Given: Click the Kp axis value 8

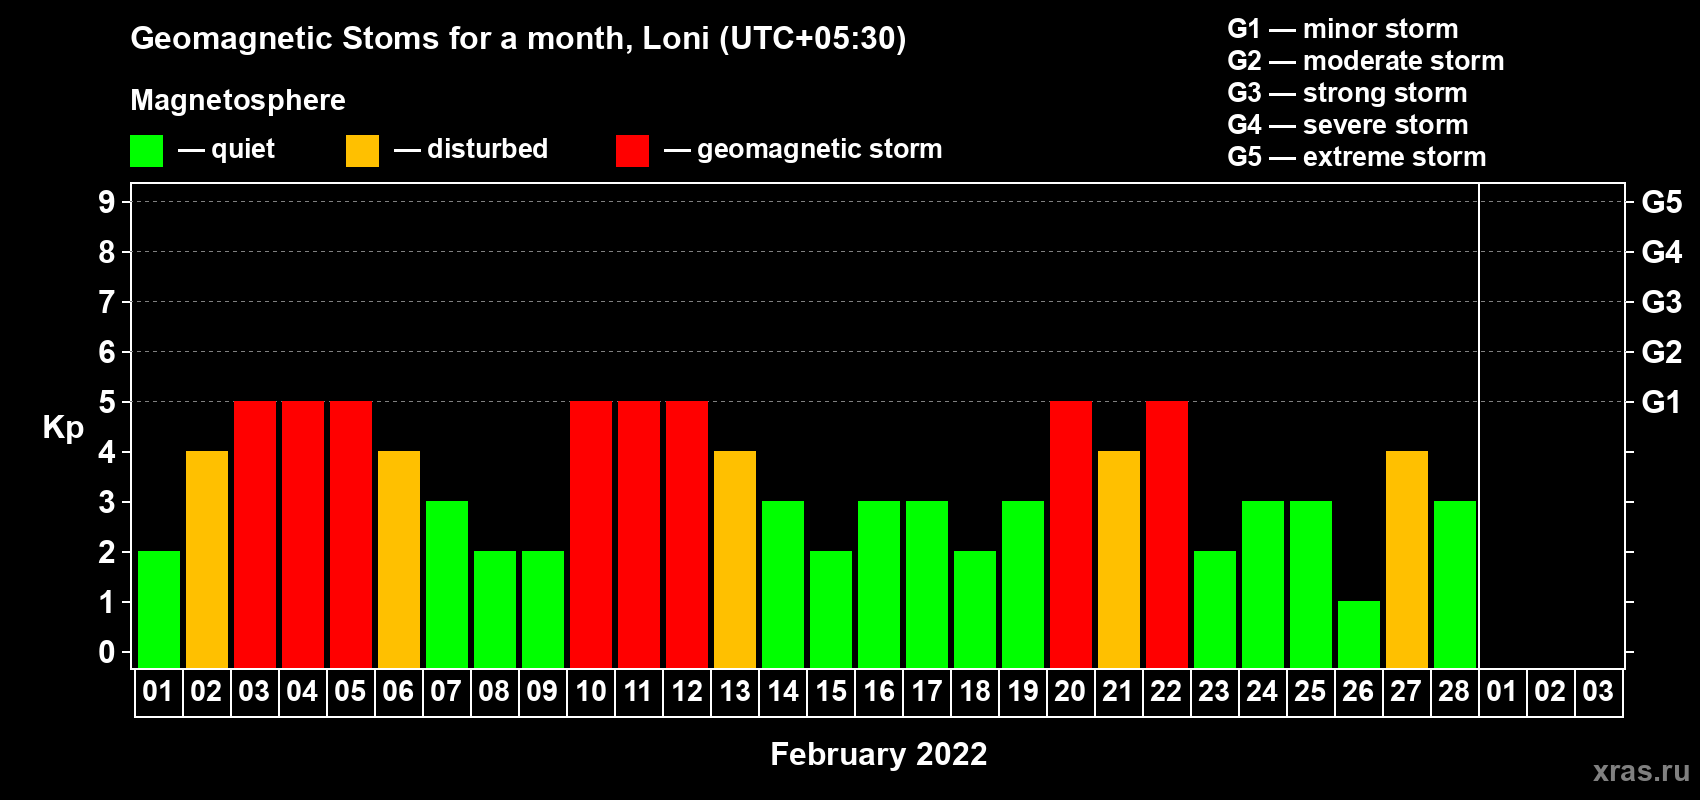Looking at the screenshot, I should pyautogui.click(x=107, y=252).
